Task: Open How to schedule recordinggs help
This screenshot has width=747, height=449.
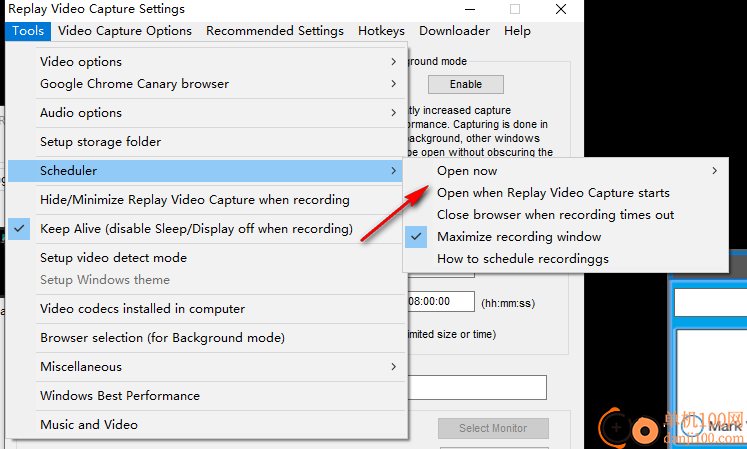Action: [x=566, y=259]
